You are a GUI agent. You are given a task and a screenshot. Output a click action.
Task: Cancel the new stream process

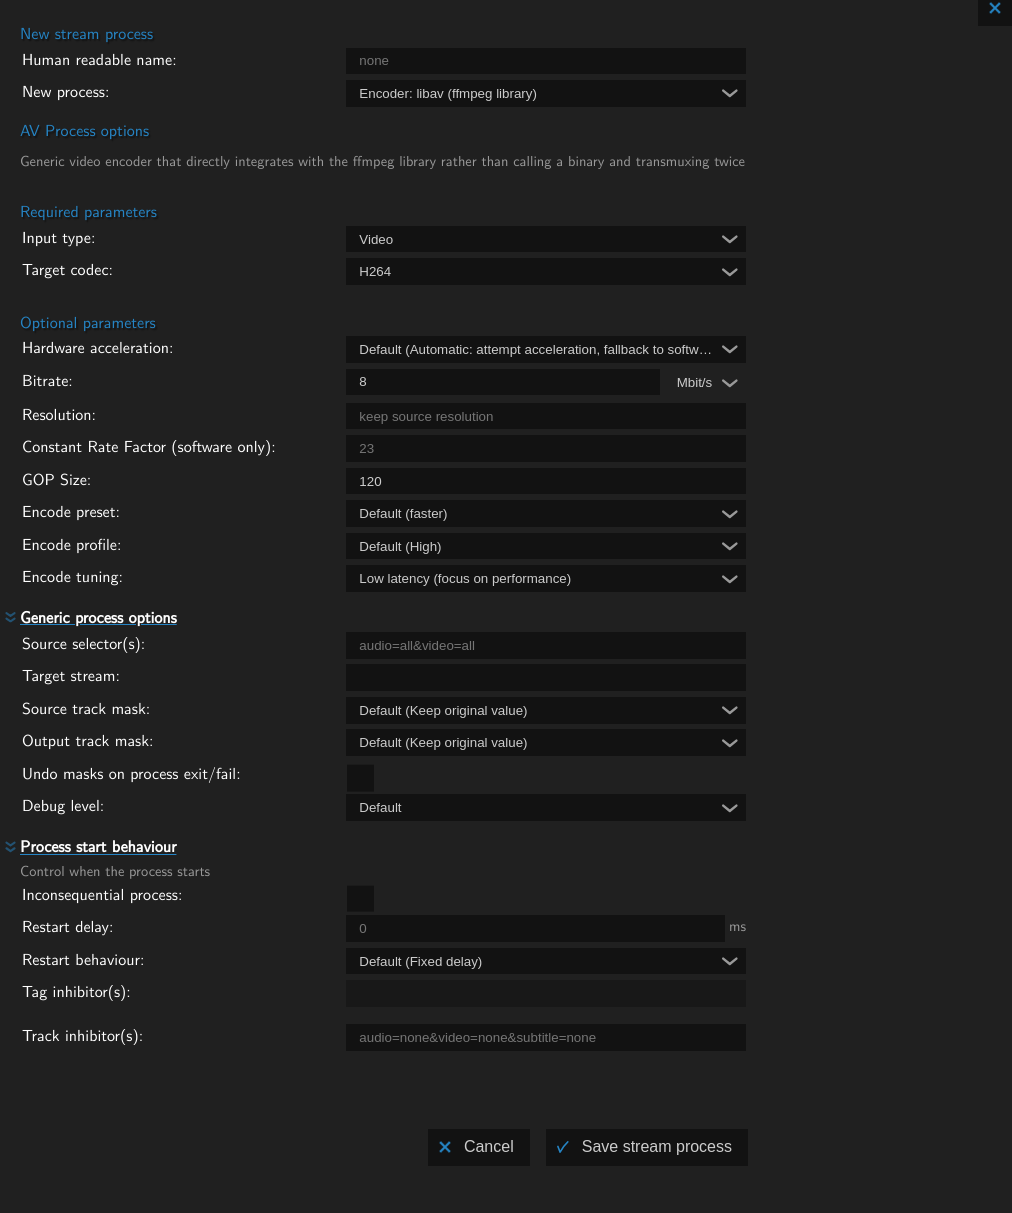click(x=478, y=1147)
